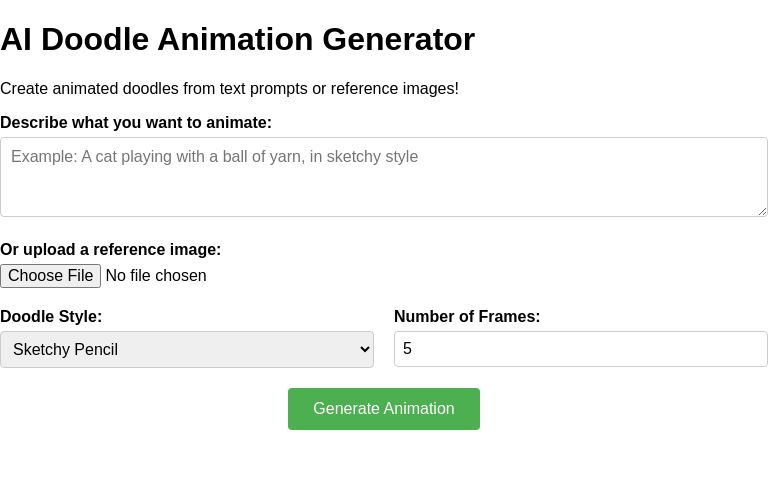Click 'Describe what you want to animate' label
768x480 pixels.
136,123
